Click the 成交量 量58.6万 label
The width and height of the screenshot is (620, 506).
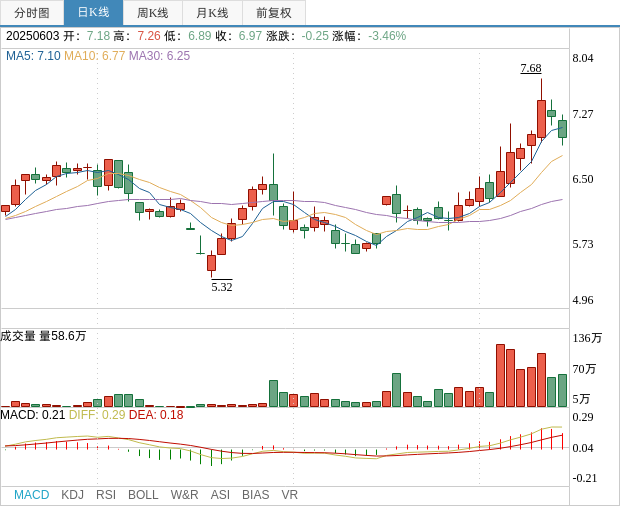click(x=43, y=336)
